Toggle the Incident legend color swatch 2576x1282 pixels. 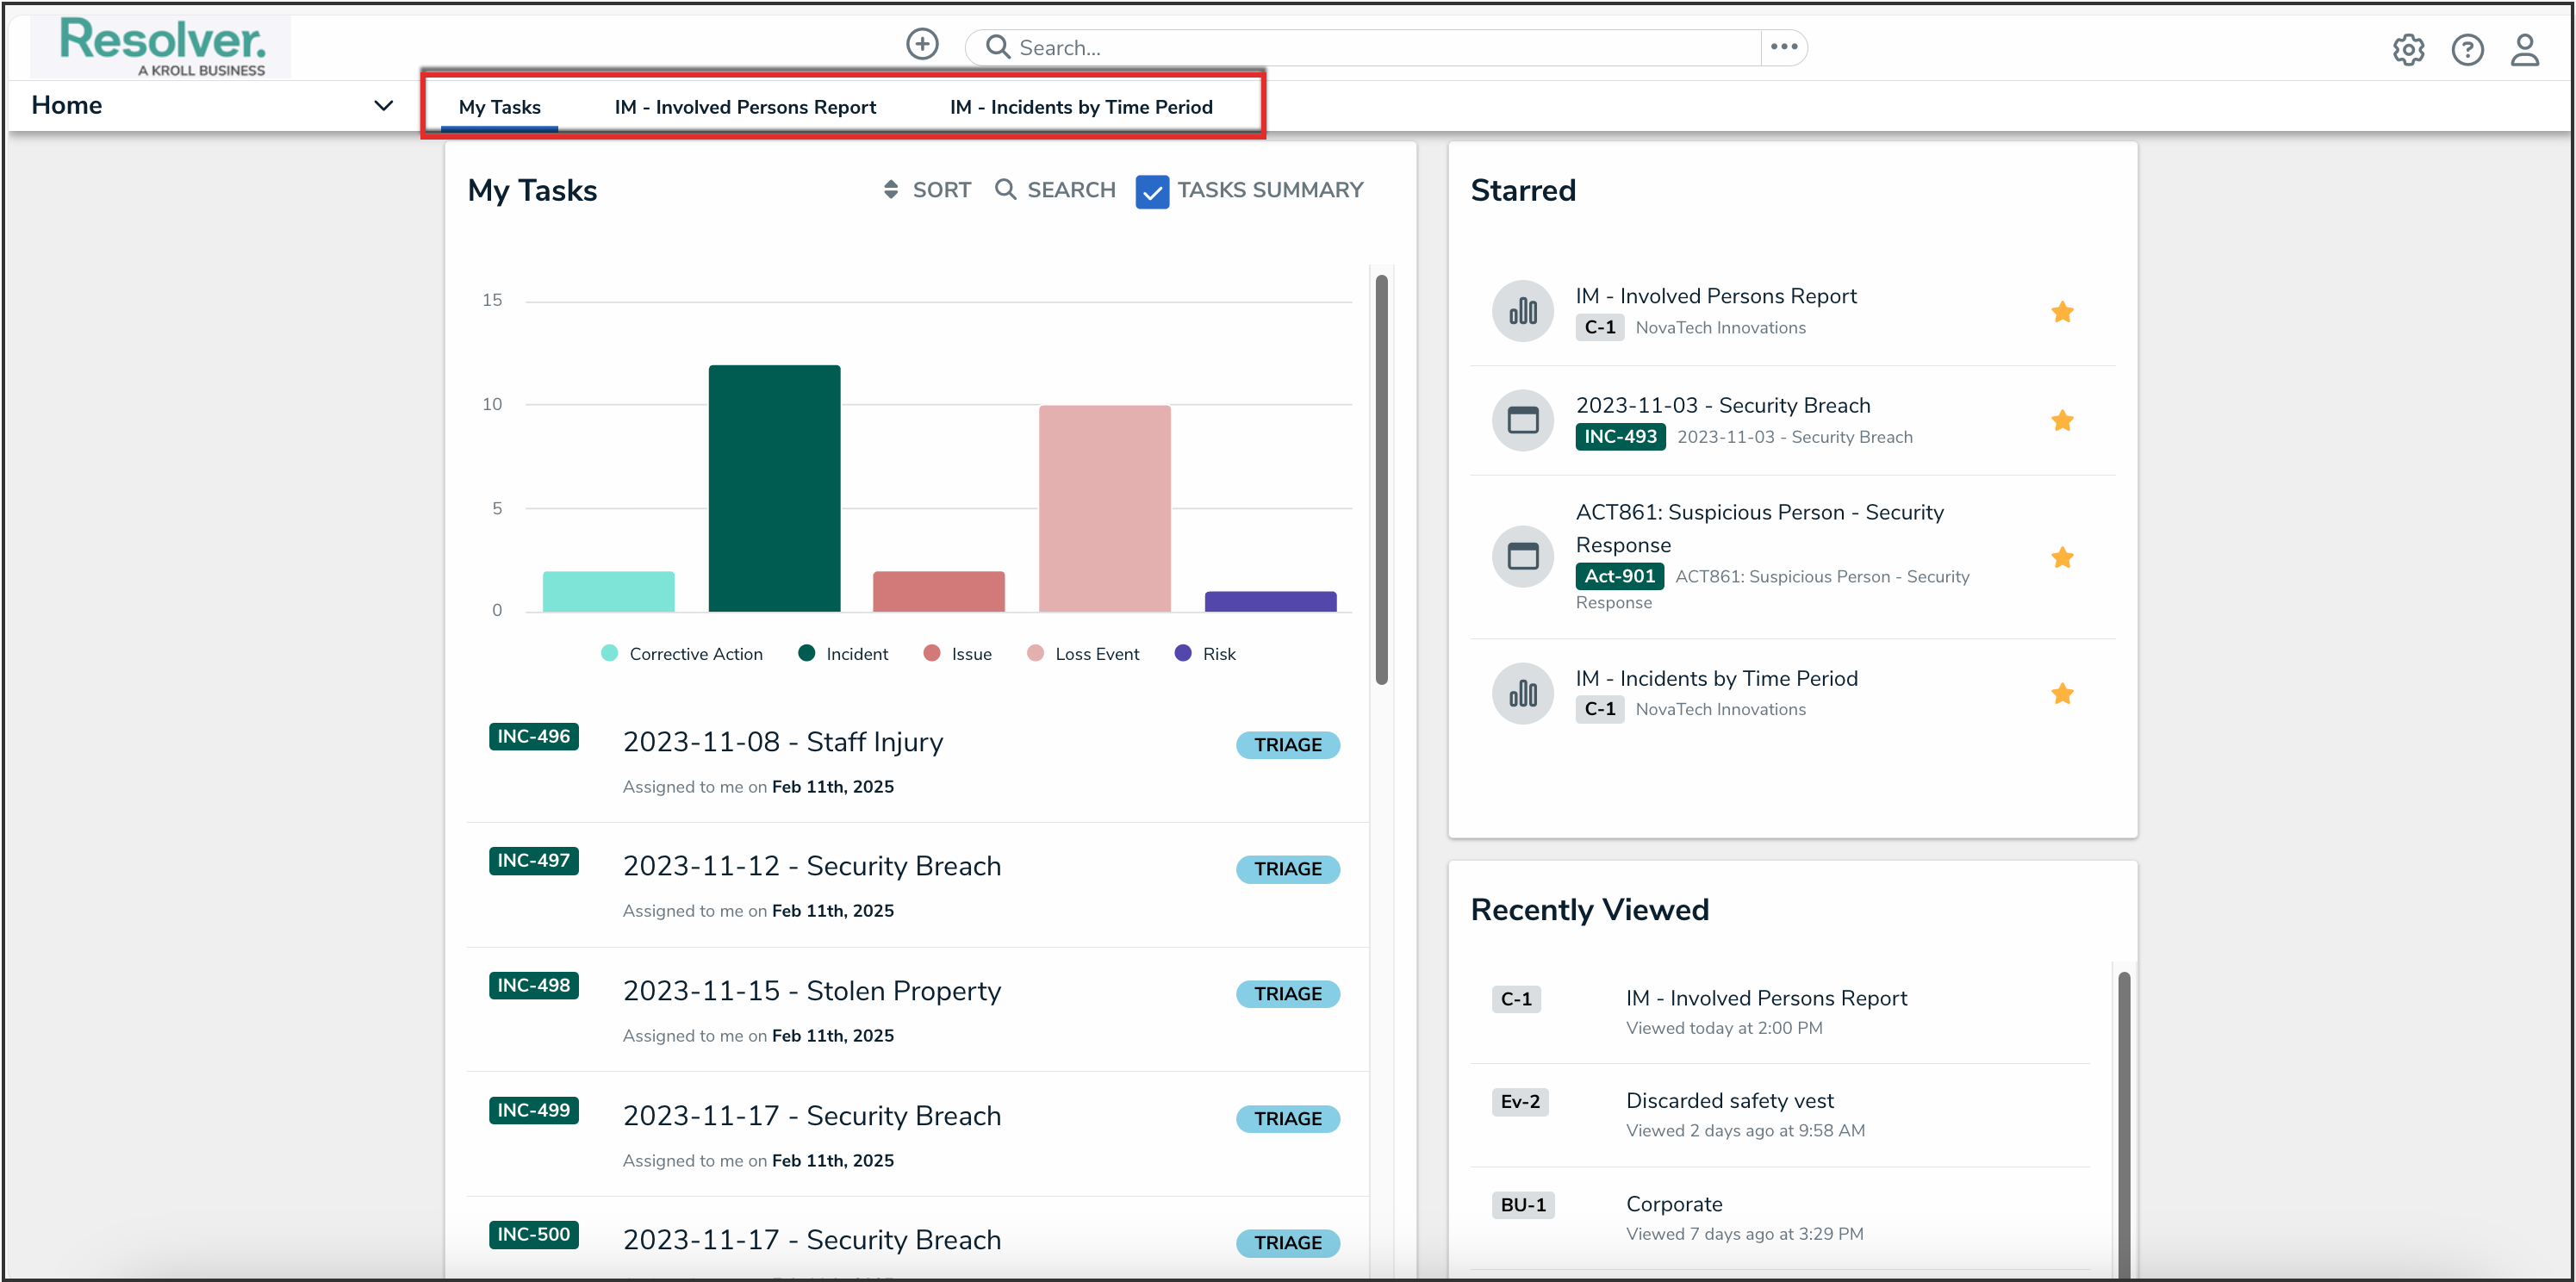point(806,653)
